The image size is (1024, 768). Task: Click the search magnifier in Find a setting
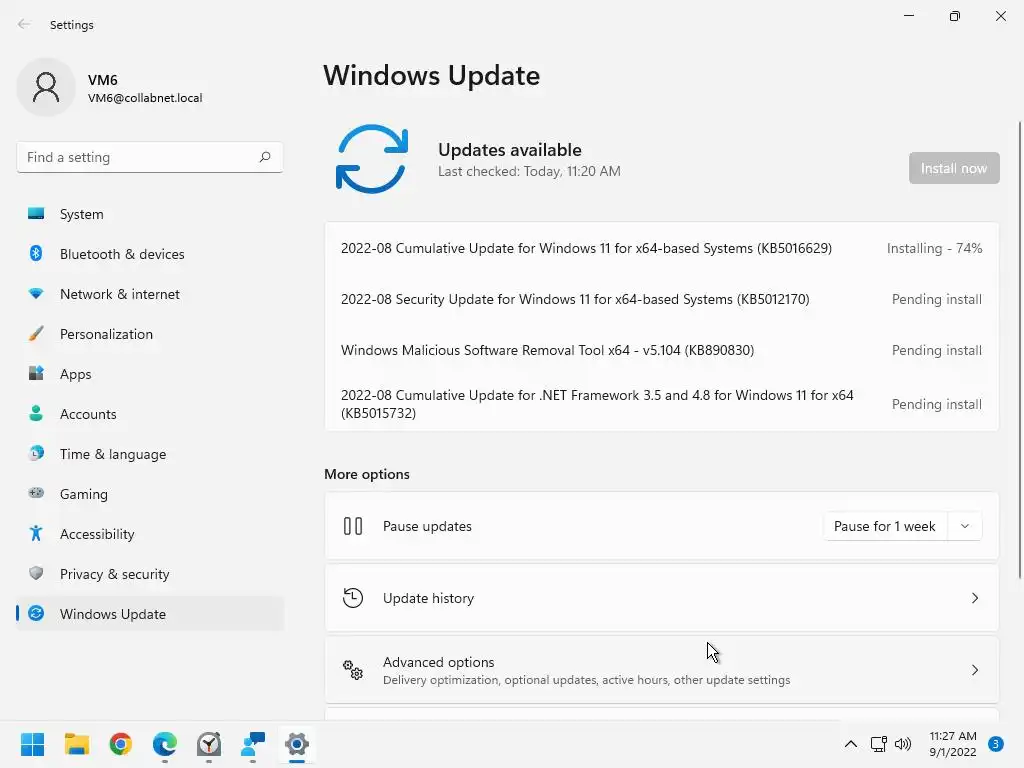point(264,157)
